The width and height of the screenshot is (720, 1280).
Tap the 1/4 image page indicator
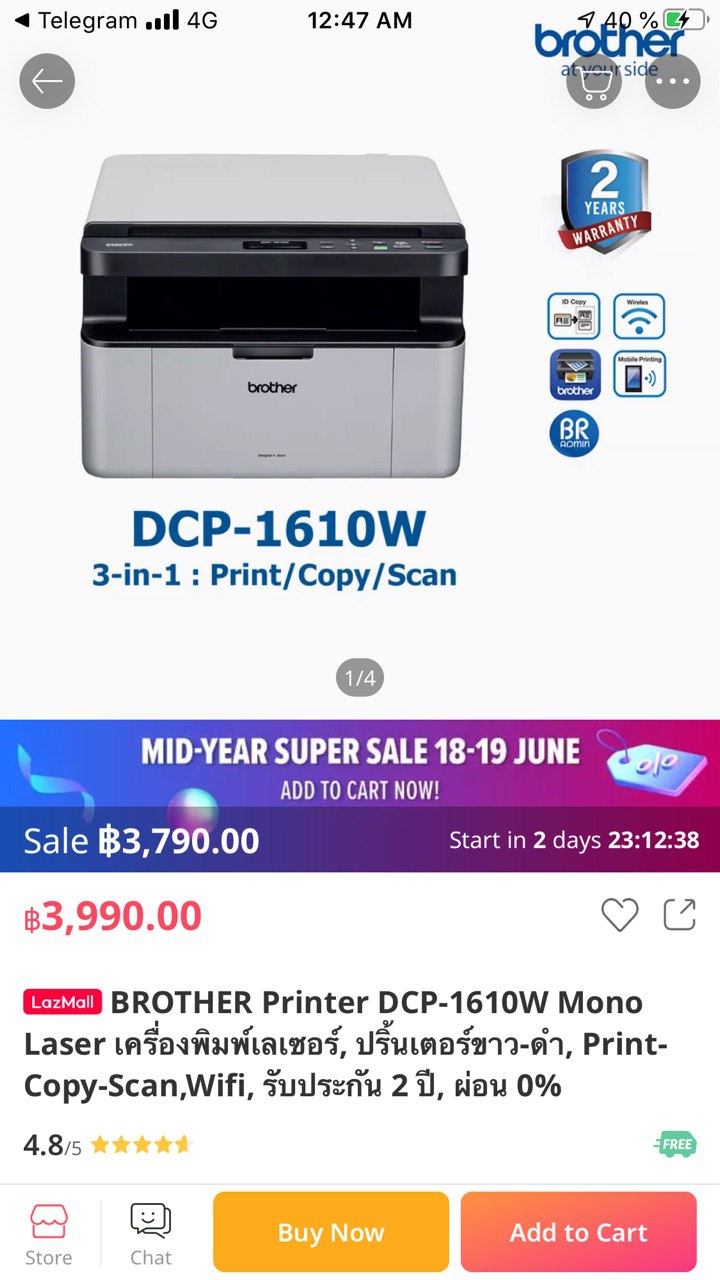point(360,678)
